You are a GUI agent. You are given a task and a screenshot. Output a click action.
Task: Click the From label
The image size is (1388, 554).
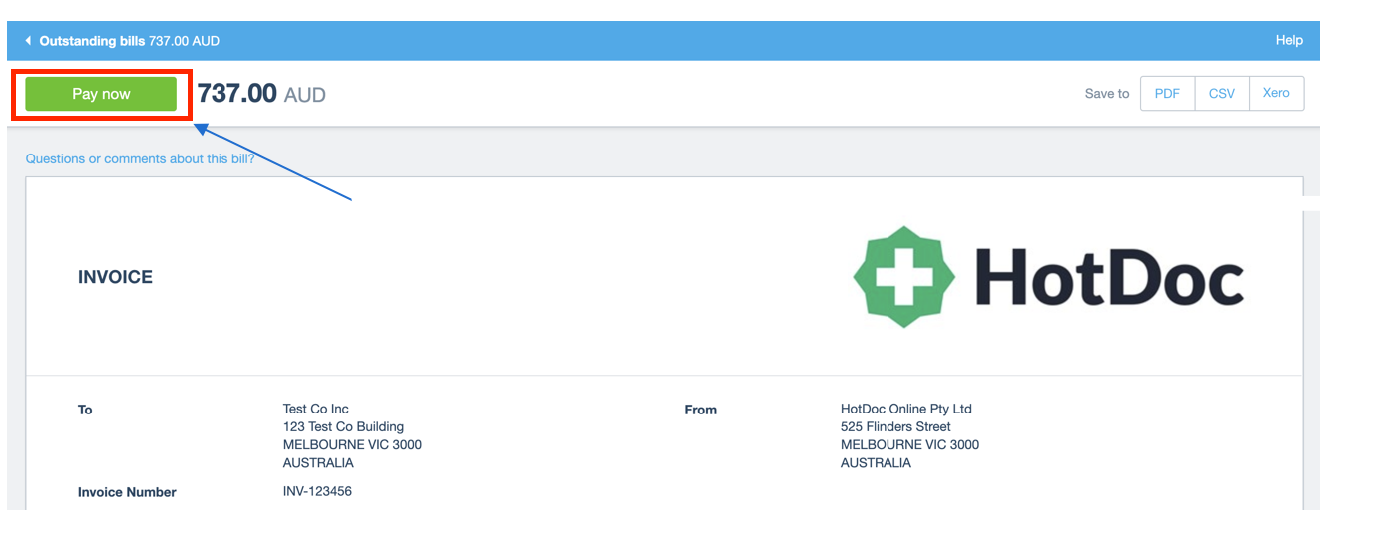(x=701, y=410)
